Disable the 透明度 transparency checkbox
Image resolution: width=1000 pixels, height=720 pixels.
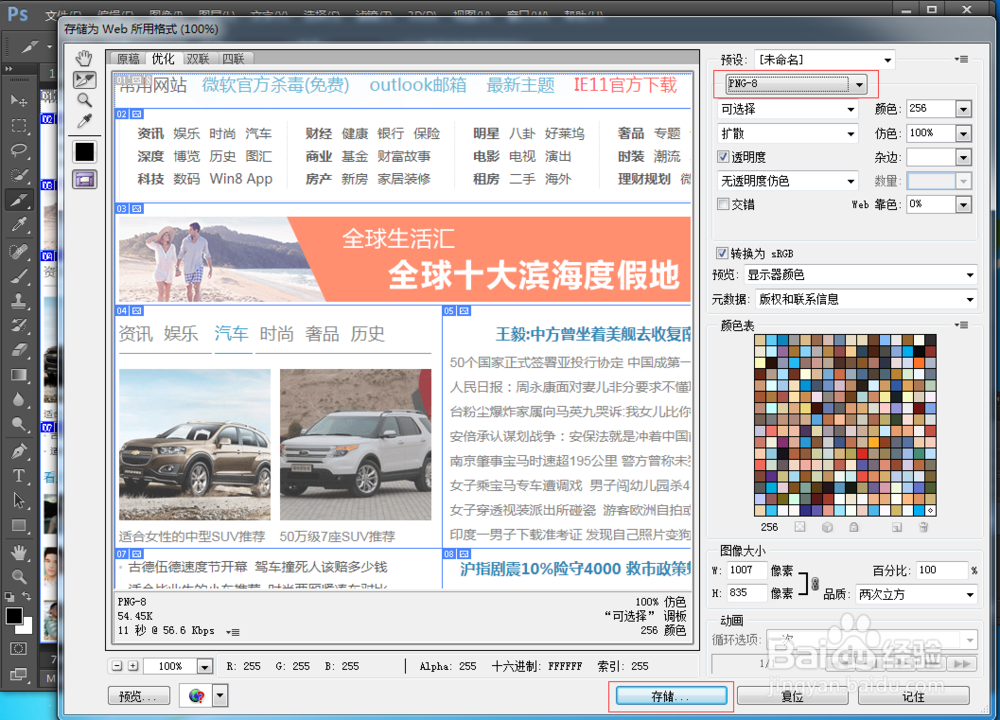723,156
